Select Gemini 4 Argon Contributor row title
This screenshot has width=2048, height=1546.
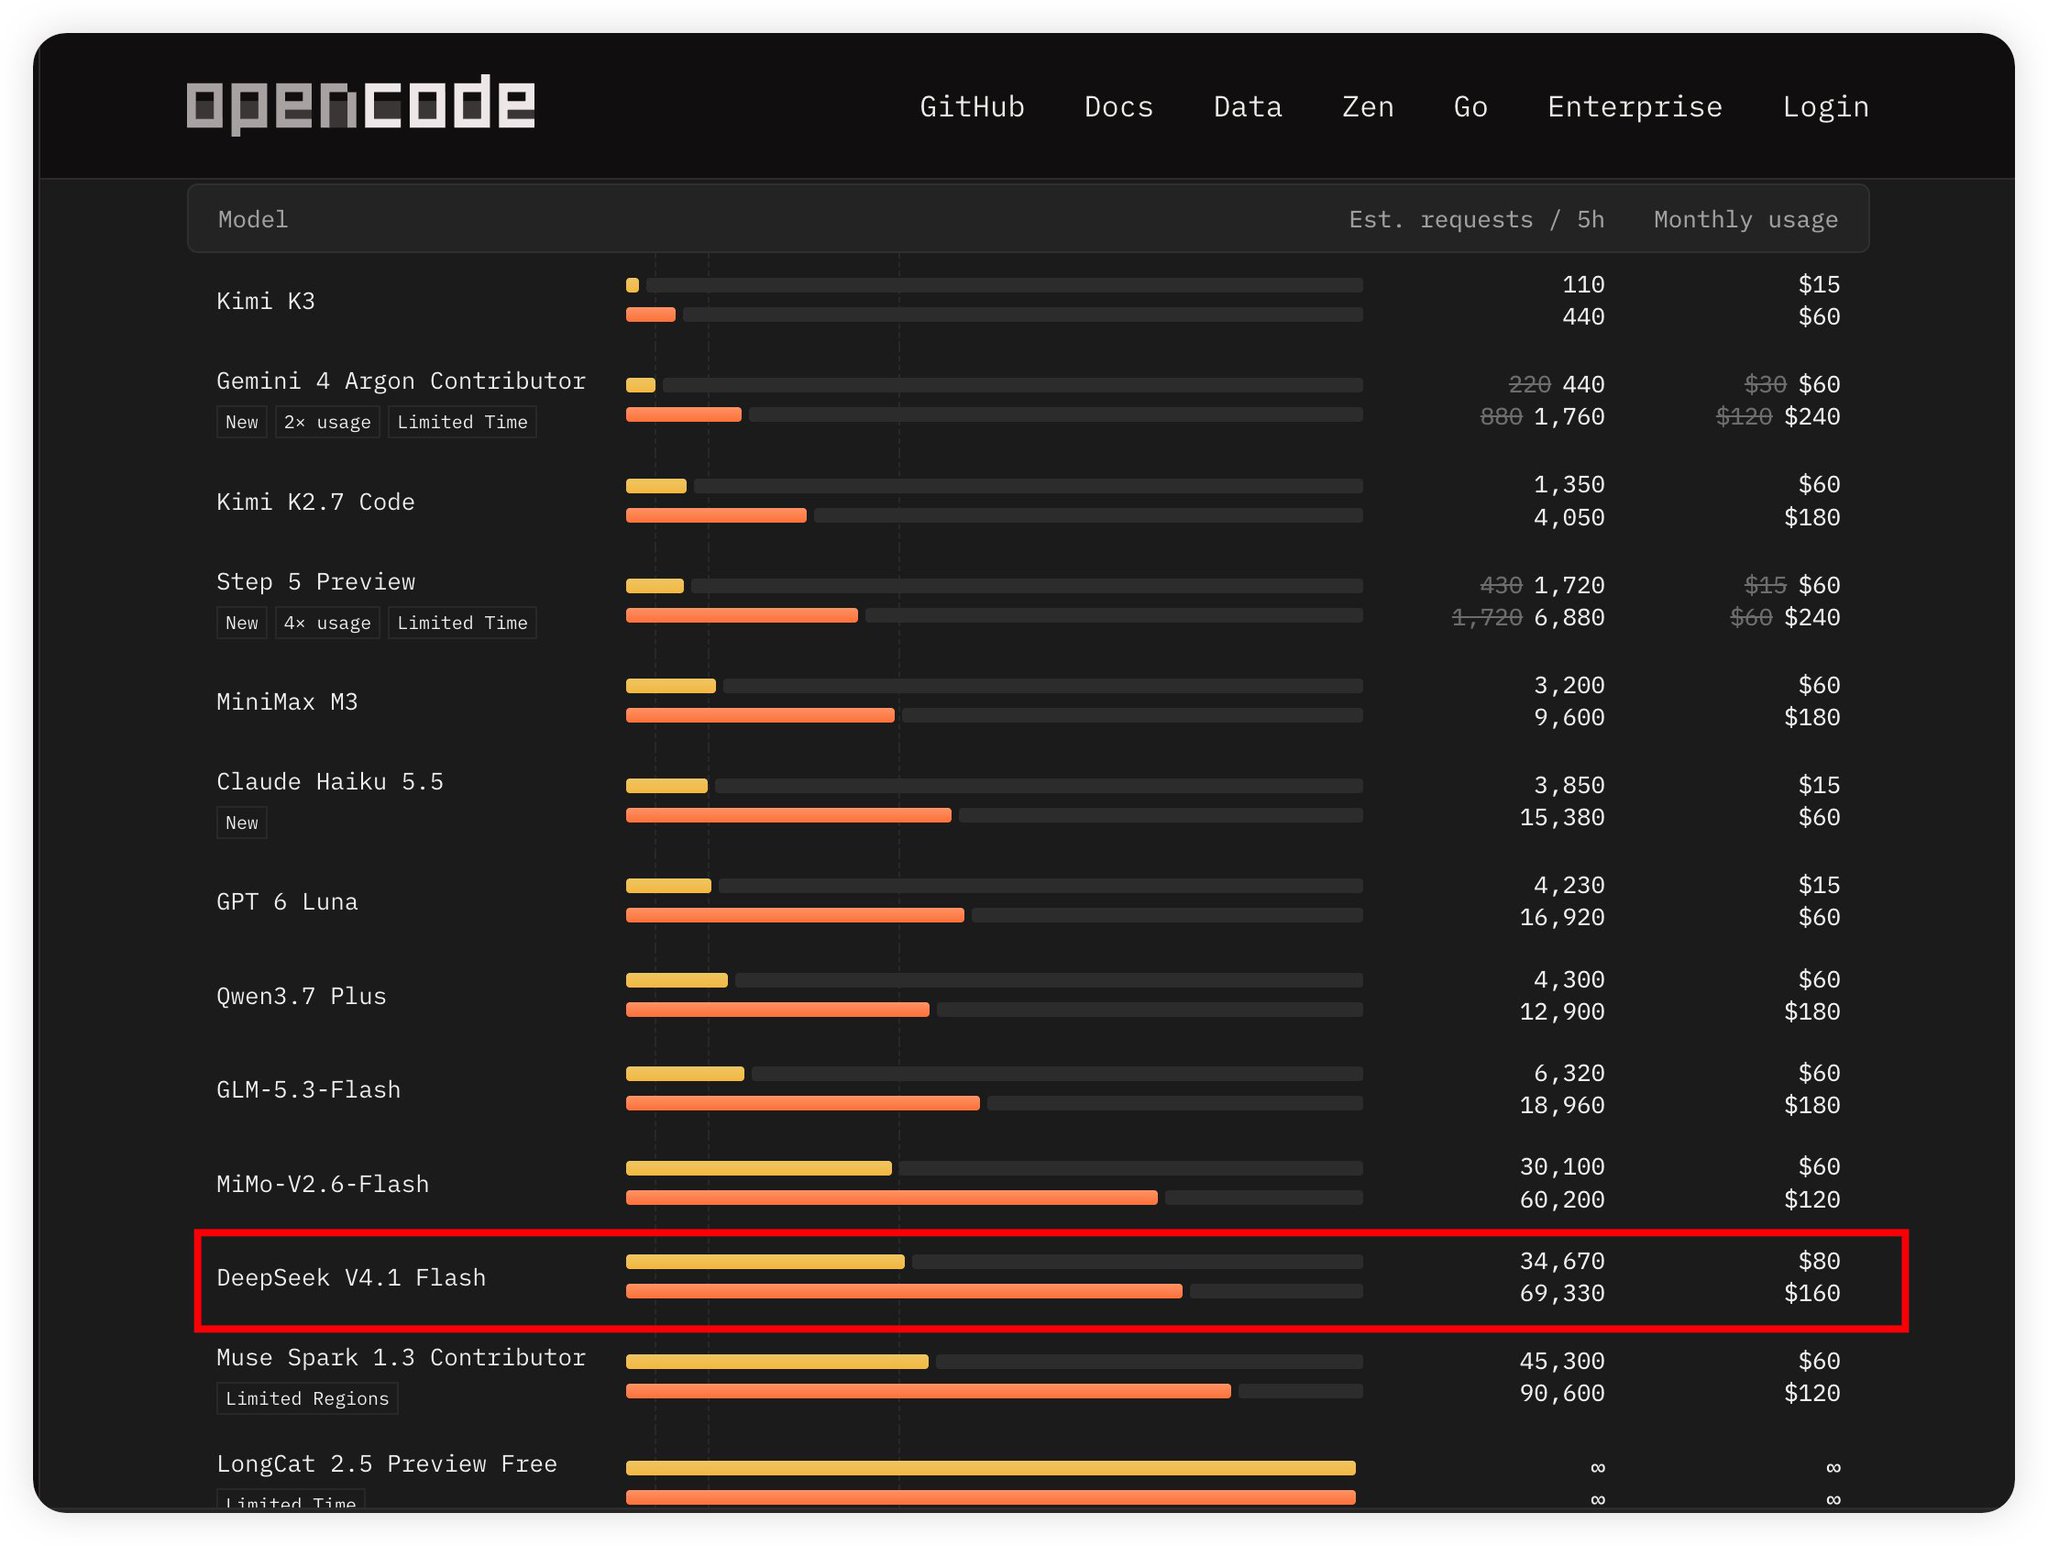click(401, 381)
